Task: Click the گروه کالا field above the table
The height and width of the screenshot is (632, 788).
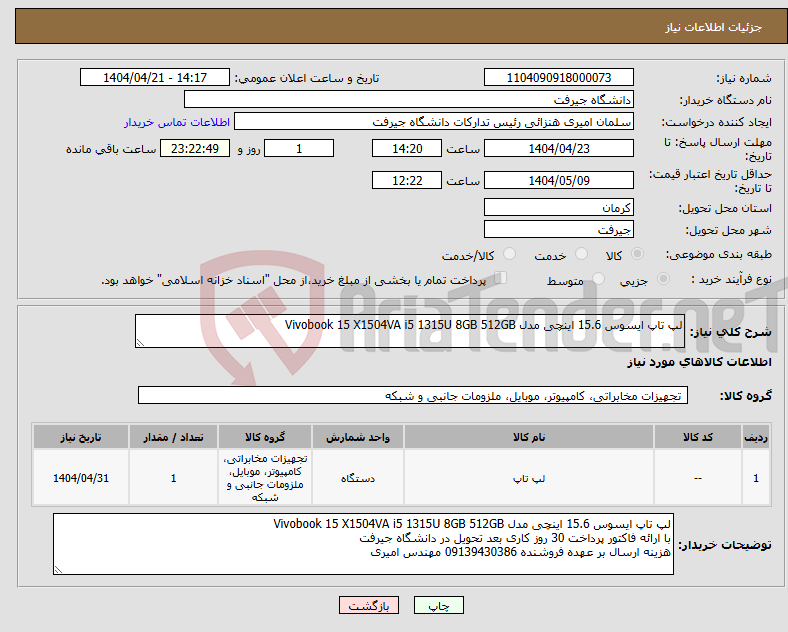Action: [x=413, y=395]
